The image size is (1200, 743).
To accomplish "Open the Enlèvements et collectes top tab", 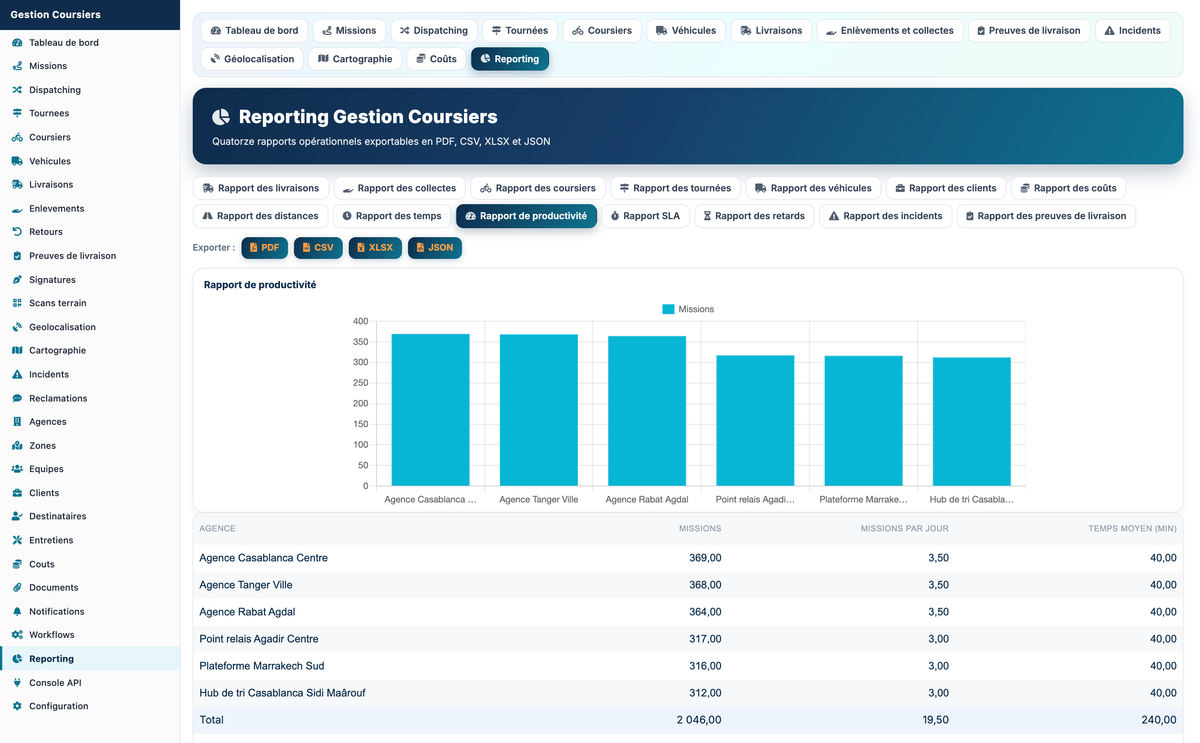I will (890, 31).
